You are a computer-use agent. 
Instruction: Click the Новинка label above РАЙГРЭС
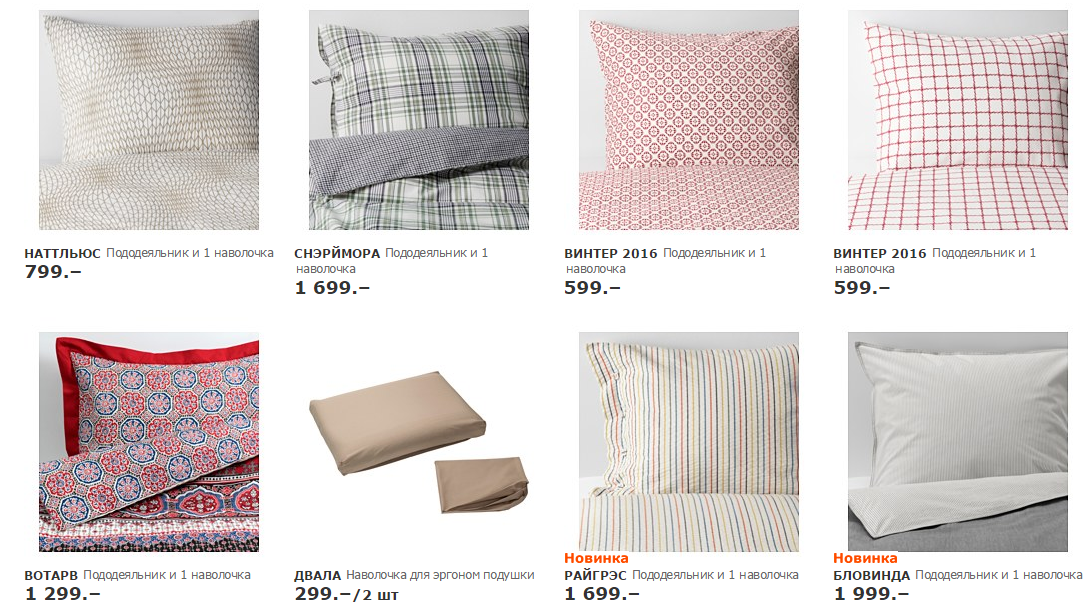596,558
